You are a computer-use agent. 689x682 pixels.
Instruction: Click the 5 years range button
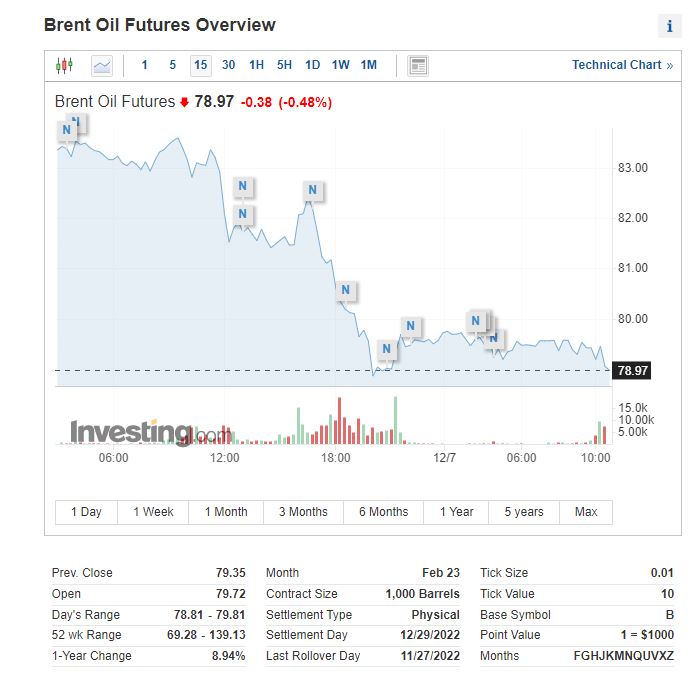[x=523, y=512]
